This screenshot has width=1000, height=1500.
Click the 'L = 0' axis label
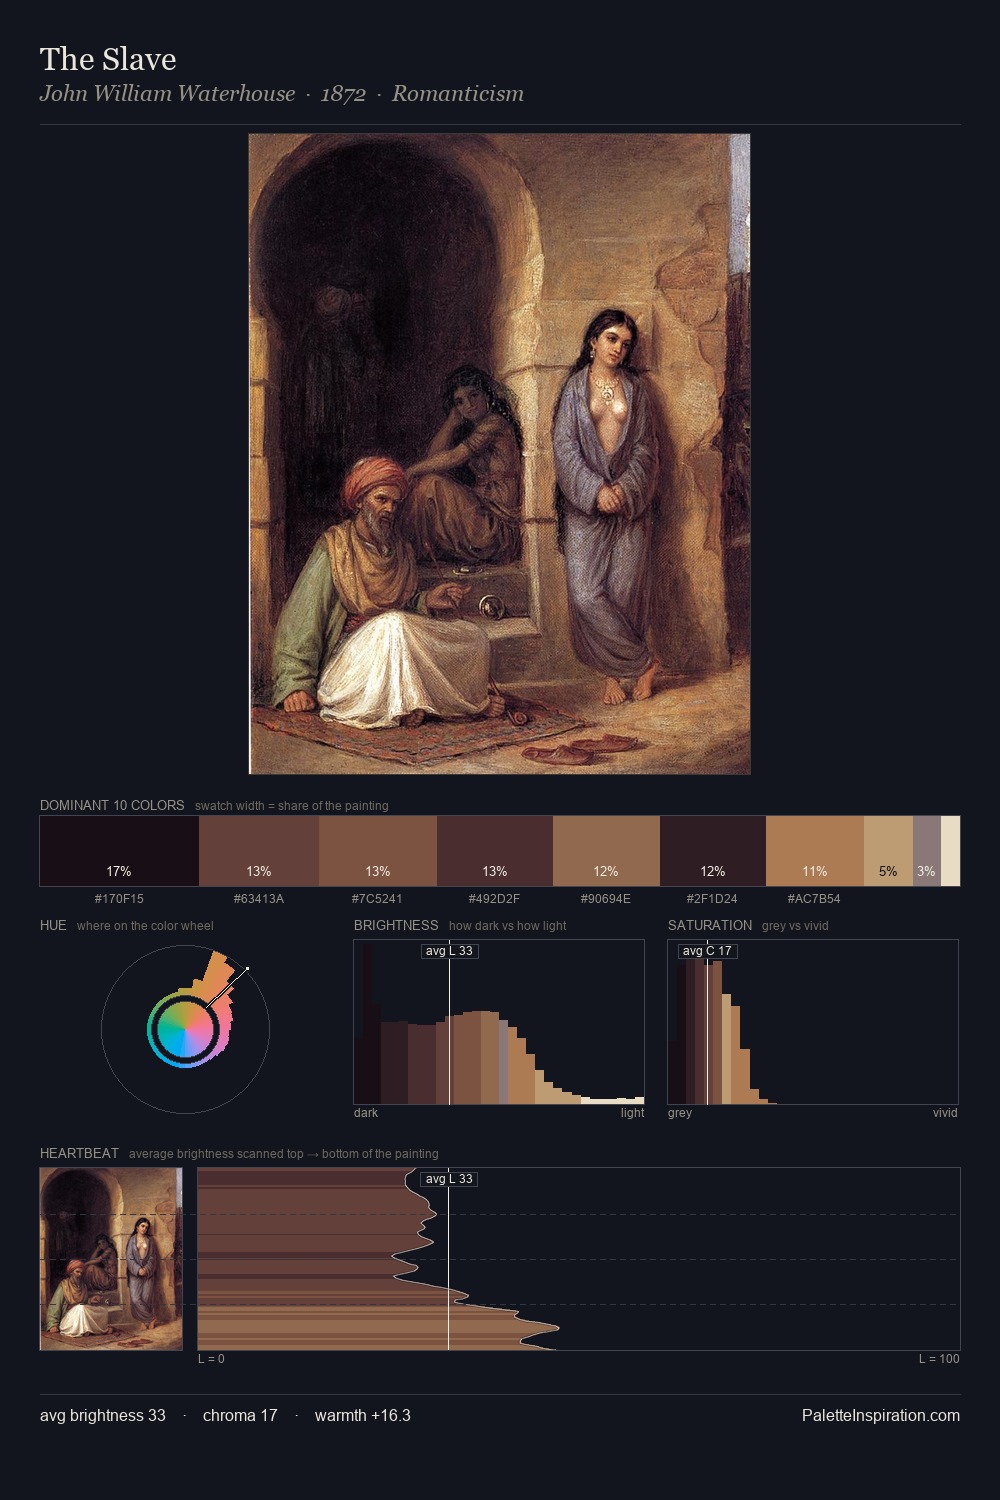pyautogui.click(x=211, y=1359)
